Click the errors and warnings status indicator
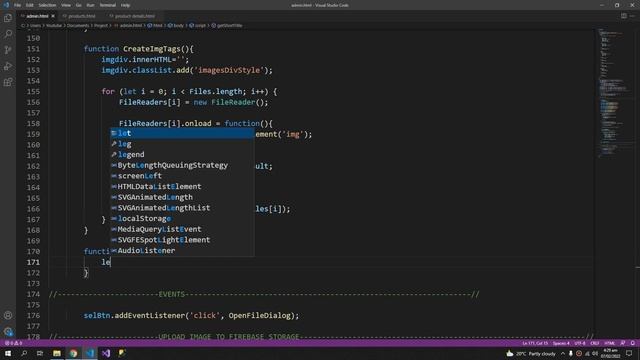Screen dimensions: 640x360 coord(13,343)
